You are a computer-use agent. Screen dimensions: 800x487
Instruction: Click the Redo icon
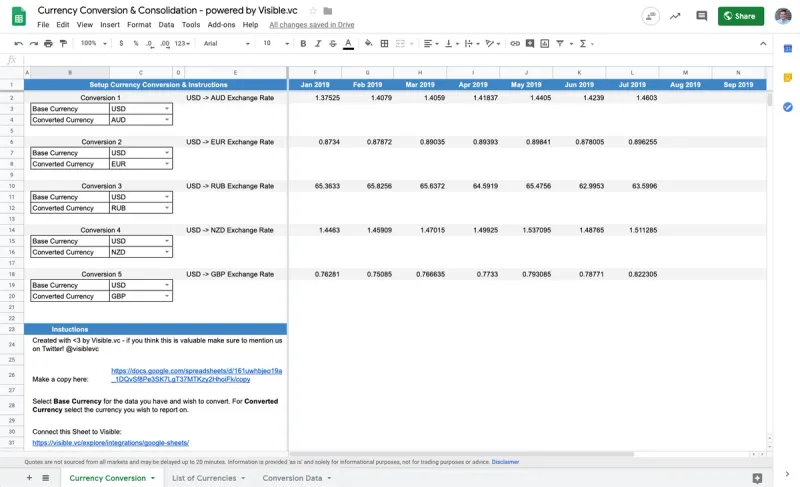34,44
